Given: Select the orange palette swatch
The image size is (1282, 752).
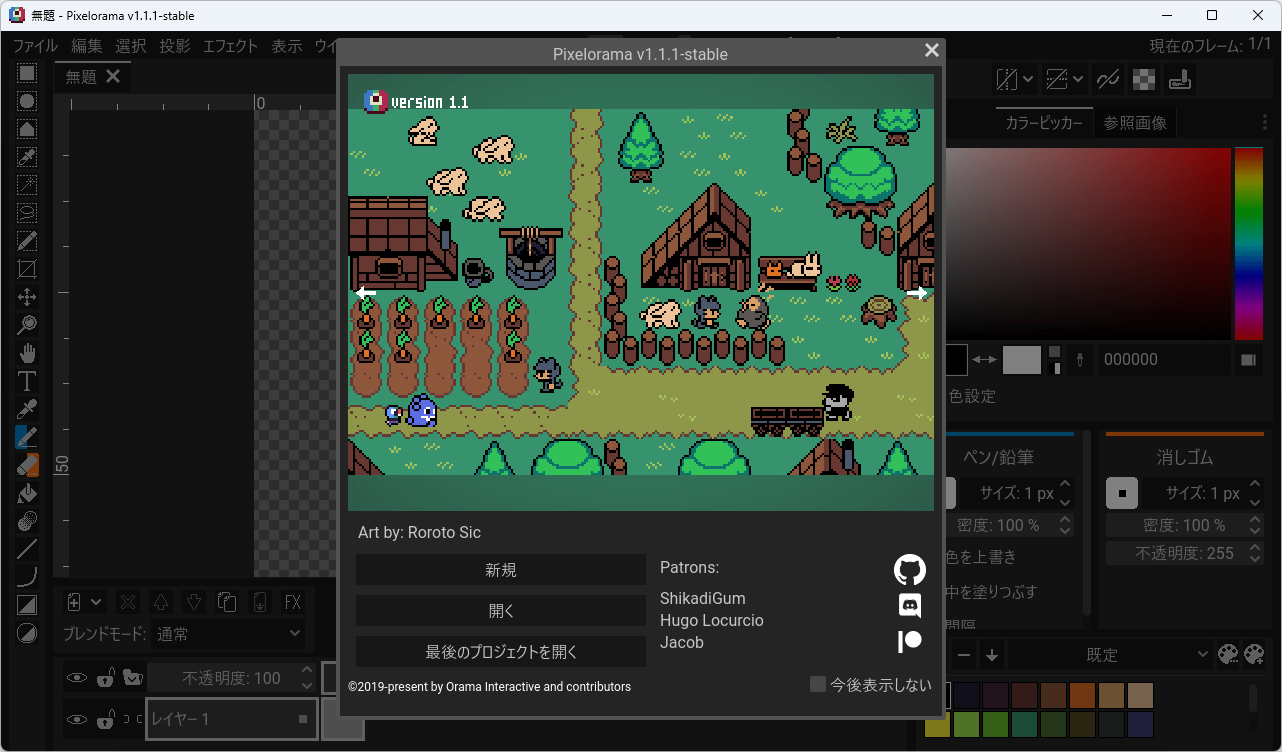Looking at the screenshot, I should point(1082,695).
